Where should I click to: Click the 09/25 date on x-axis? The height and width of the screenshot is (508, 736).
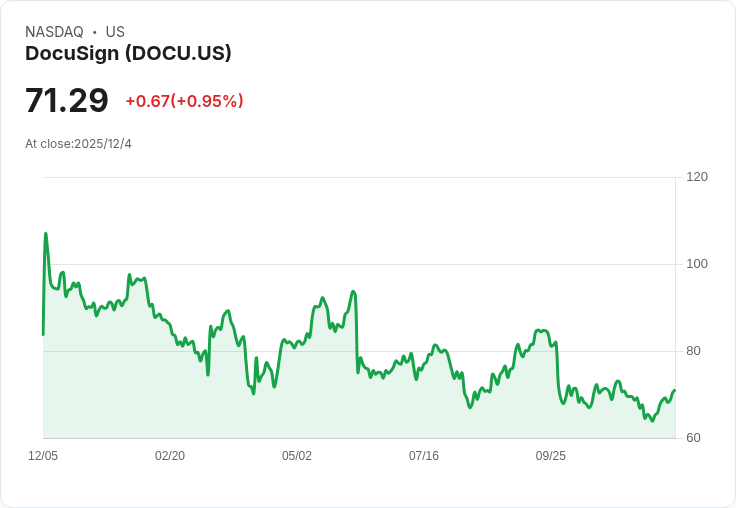click(551, 456)
